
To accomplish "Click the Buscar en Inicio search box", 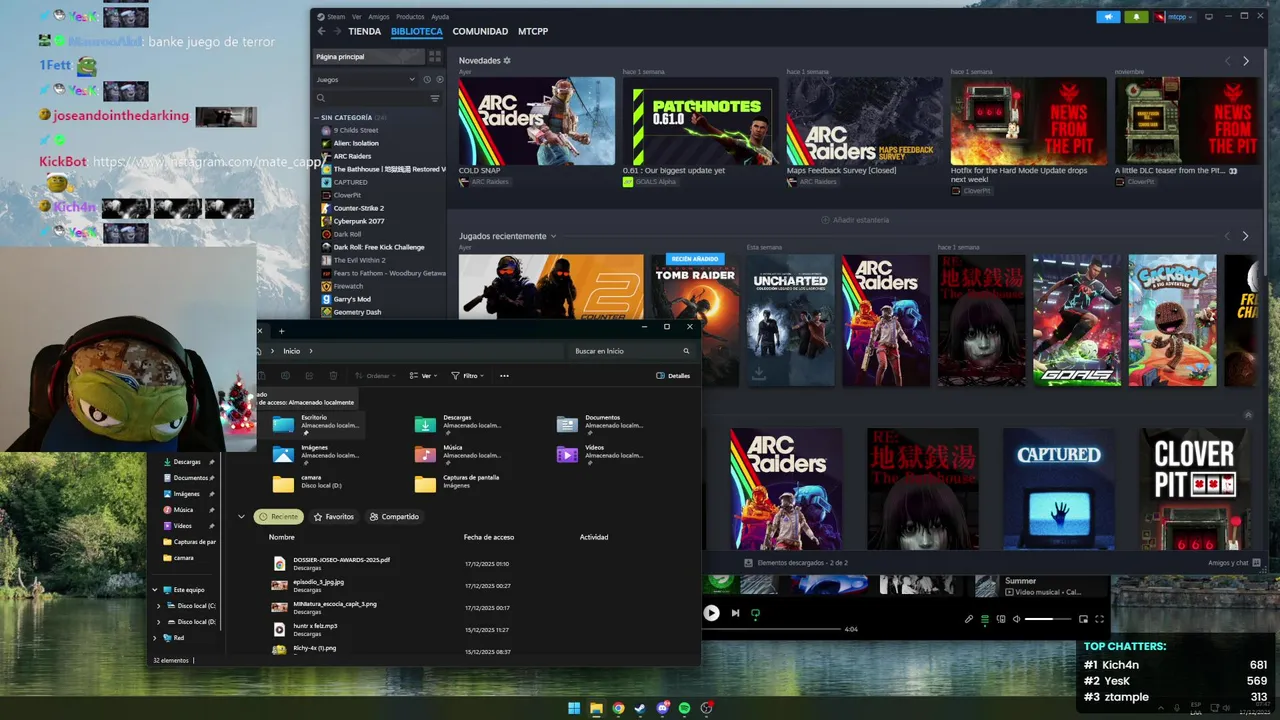I will [632, 351].
